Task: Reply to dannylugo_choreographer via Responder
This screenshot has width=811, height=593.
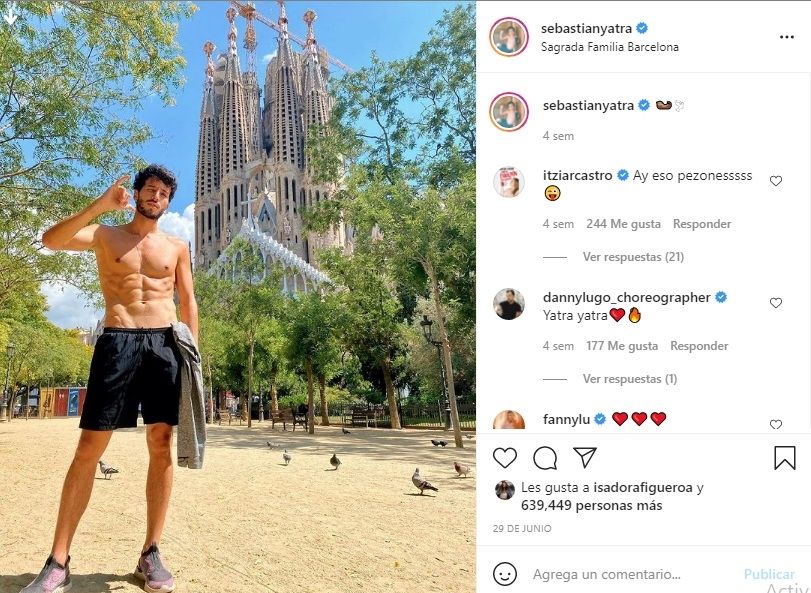Action: coord(699,346)
